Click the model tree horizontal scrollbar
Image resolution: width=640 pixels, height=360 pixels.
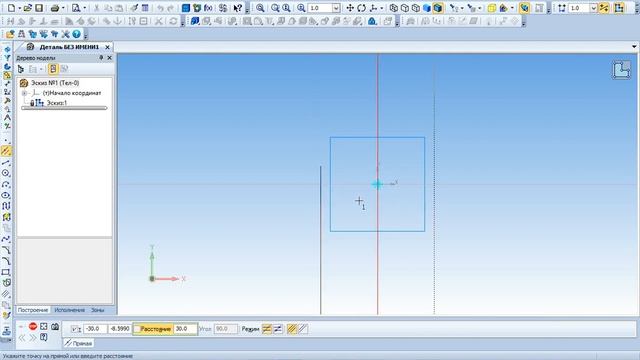tap(64, 108)
